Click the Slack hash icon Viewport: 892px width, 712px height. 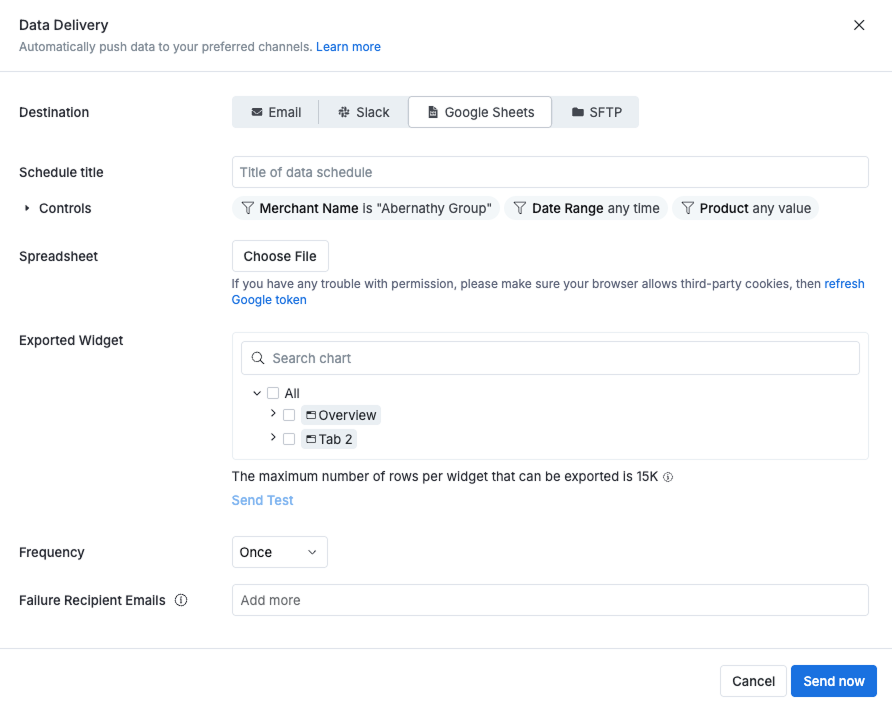point(344,112)
